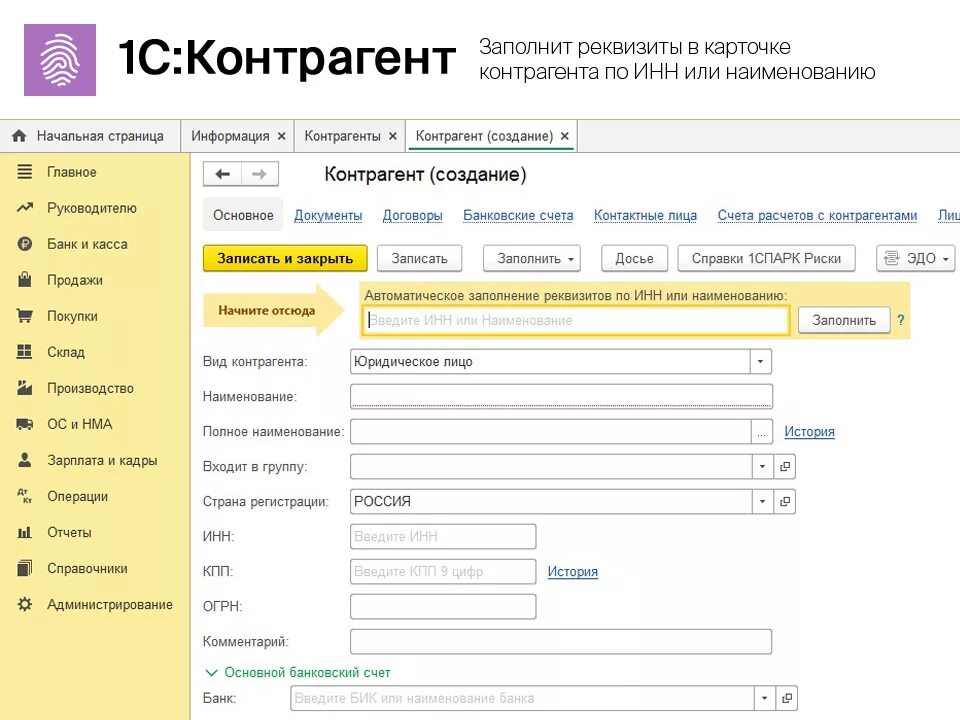
Task: Open the Операции Дт/Кт icon
Action: 24,496
